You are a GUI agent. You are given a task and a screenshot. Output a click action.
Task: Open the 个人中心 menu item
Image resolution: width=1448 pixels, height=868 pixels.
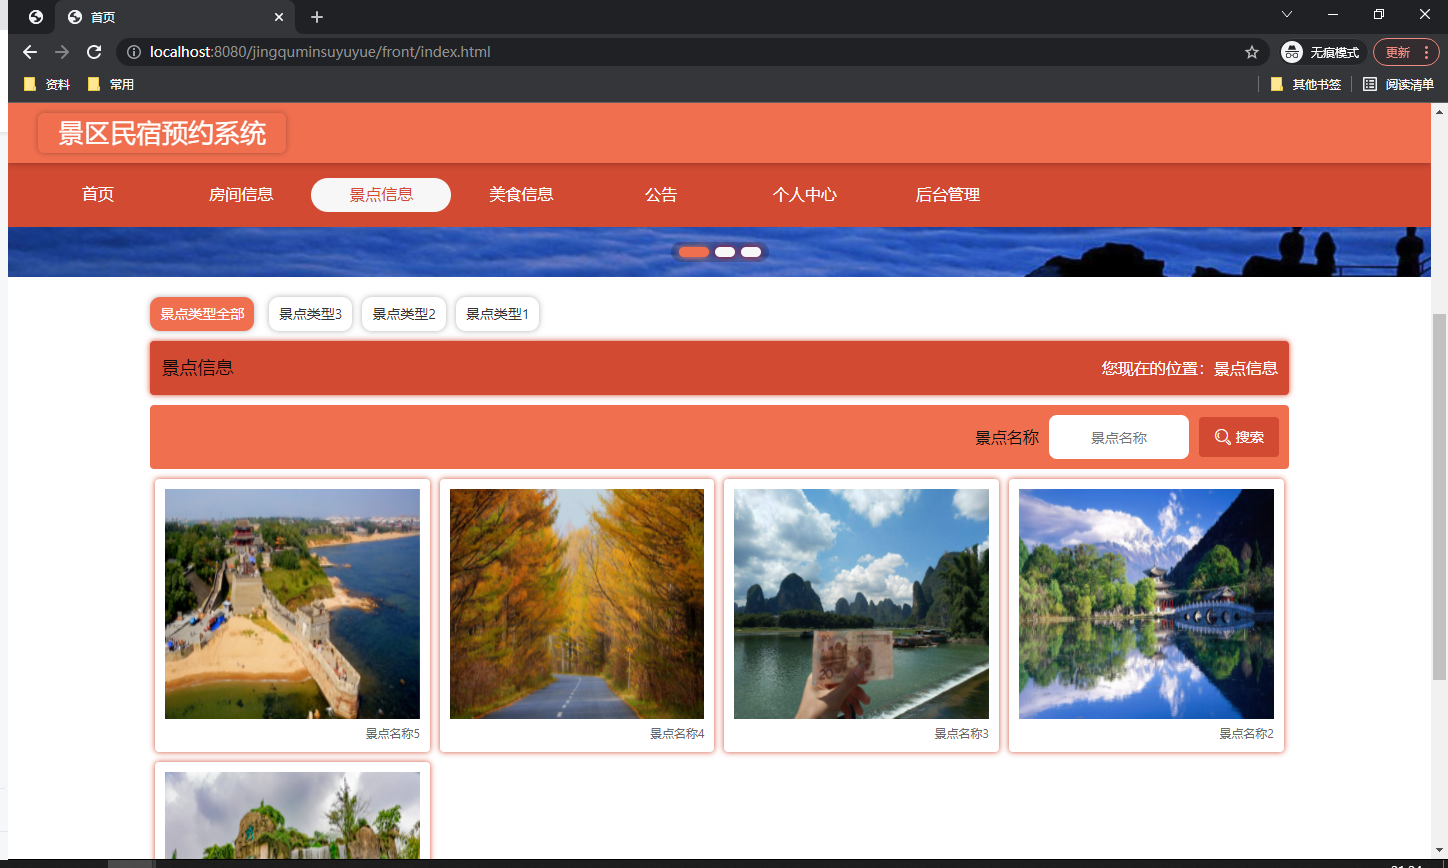(x=805, y=195)
